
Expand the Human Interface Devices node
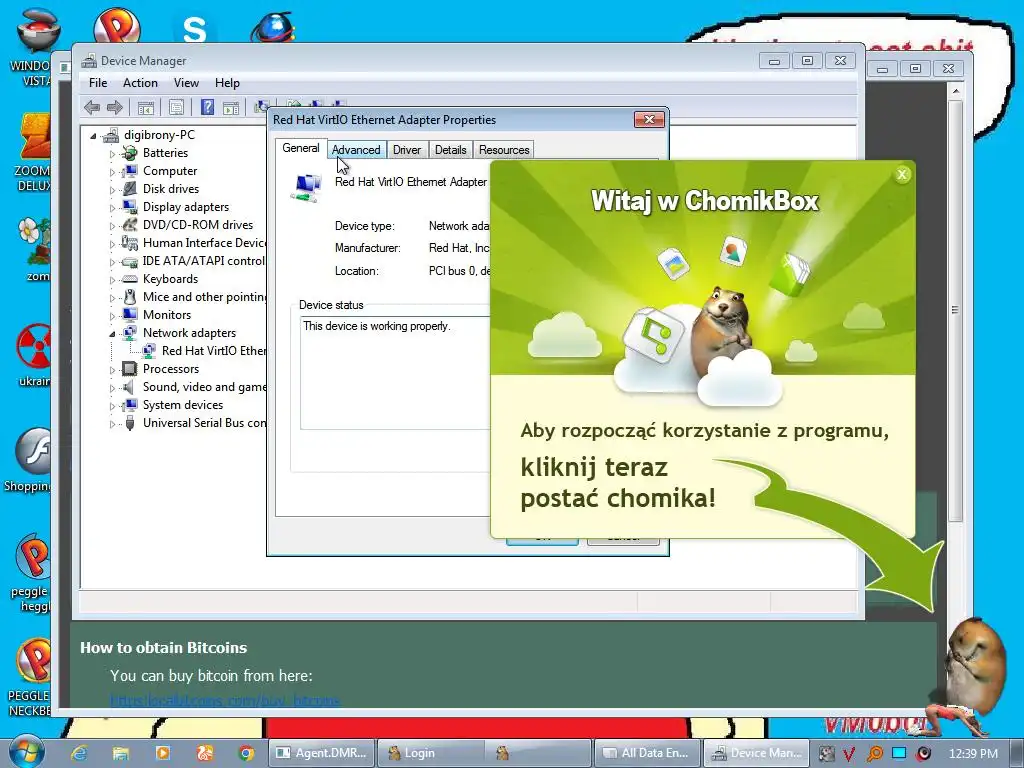(112, 244)
